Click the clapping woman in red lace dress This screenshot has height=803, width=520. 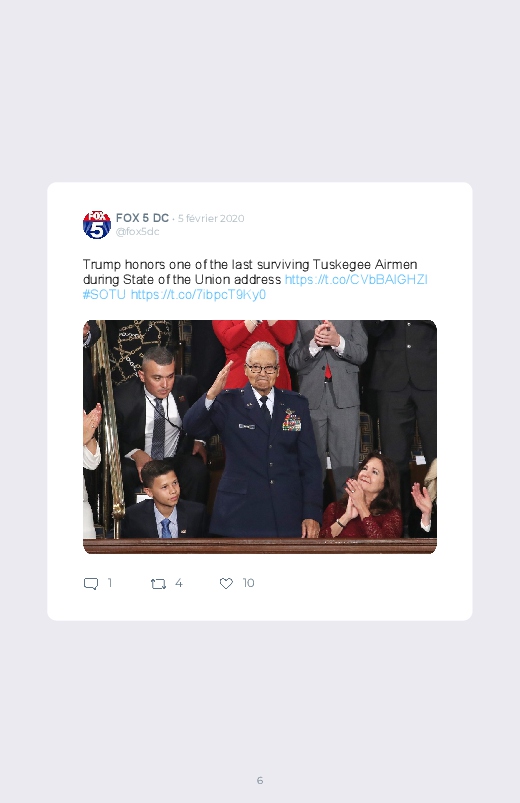[x=364, y=495]
